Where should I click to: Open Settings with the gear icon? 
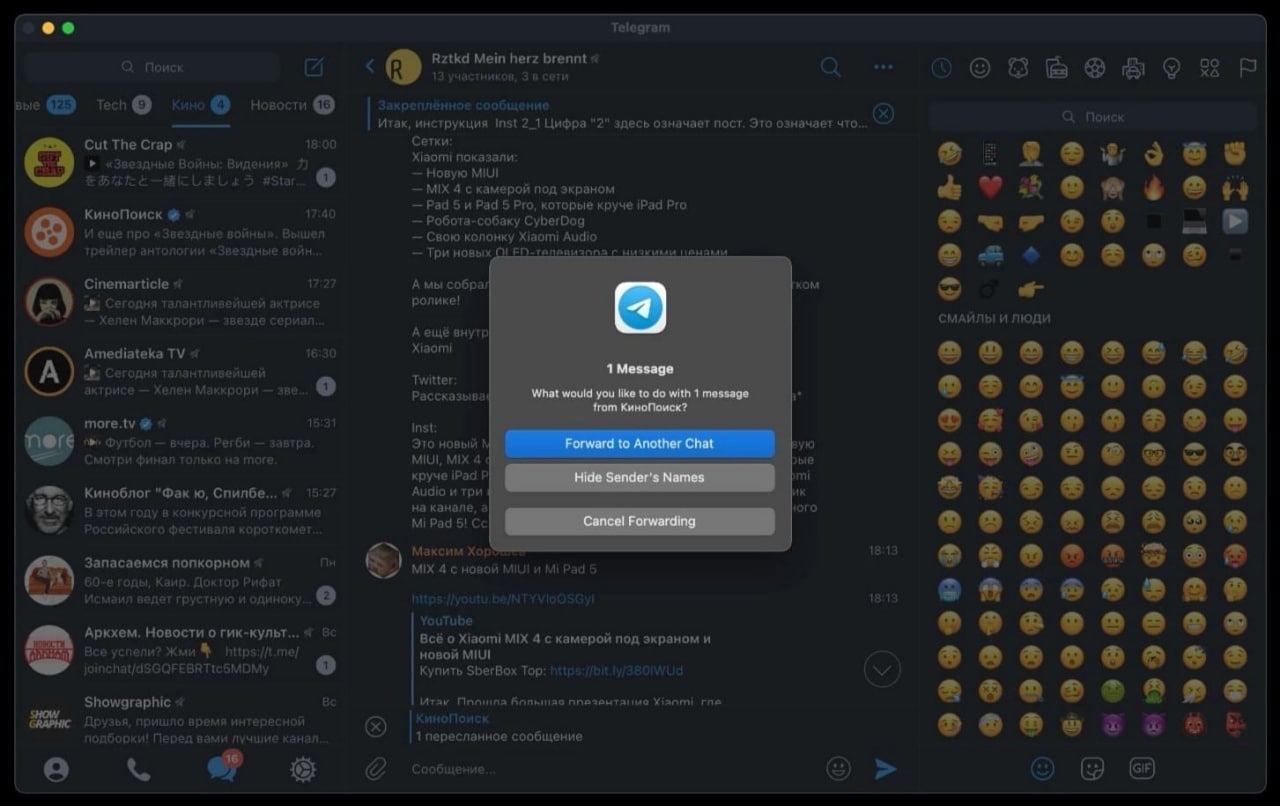pos(303,769)
